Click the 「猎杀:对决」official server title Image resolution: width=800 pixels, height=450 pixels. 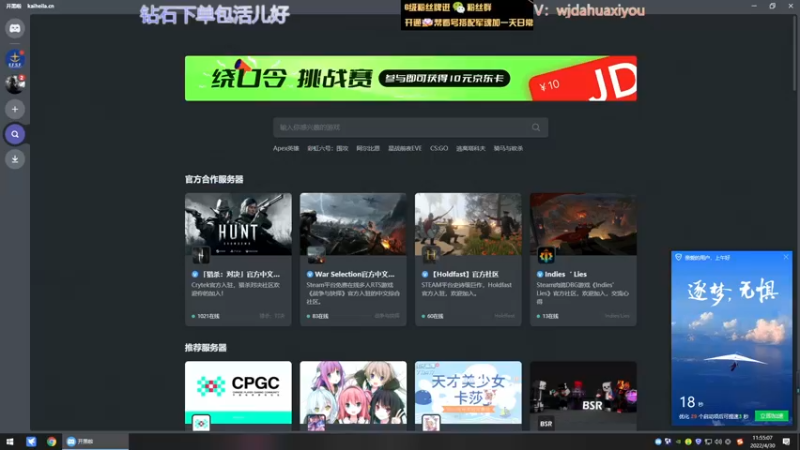click(240, 274)
